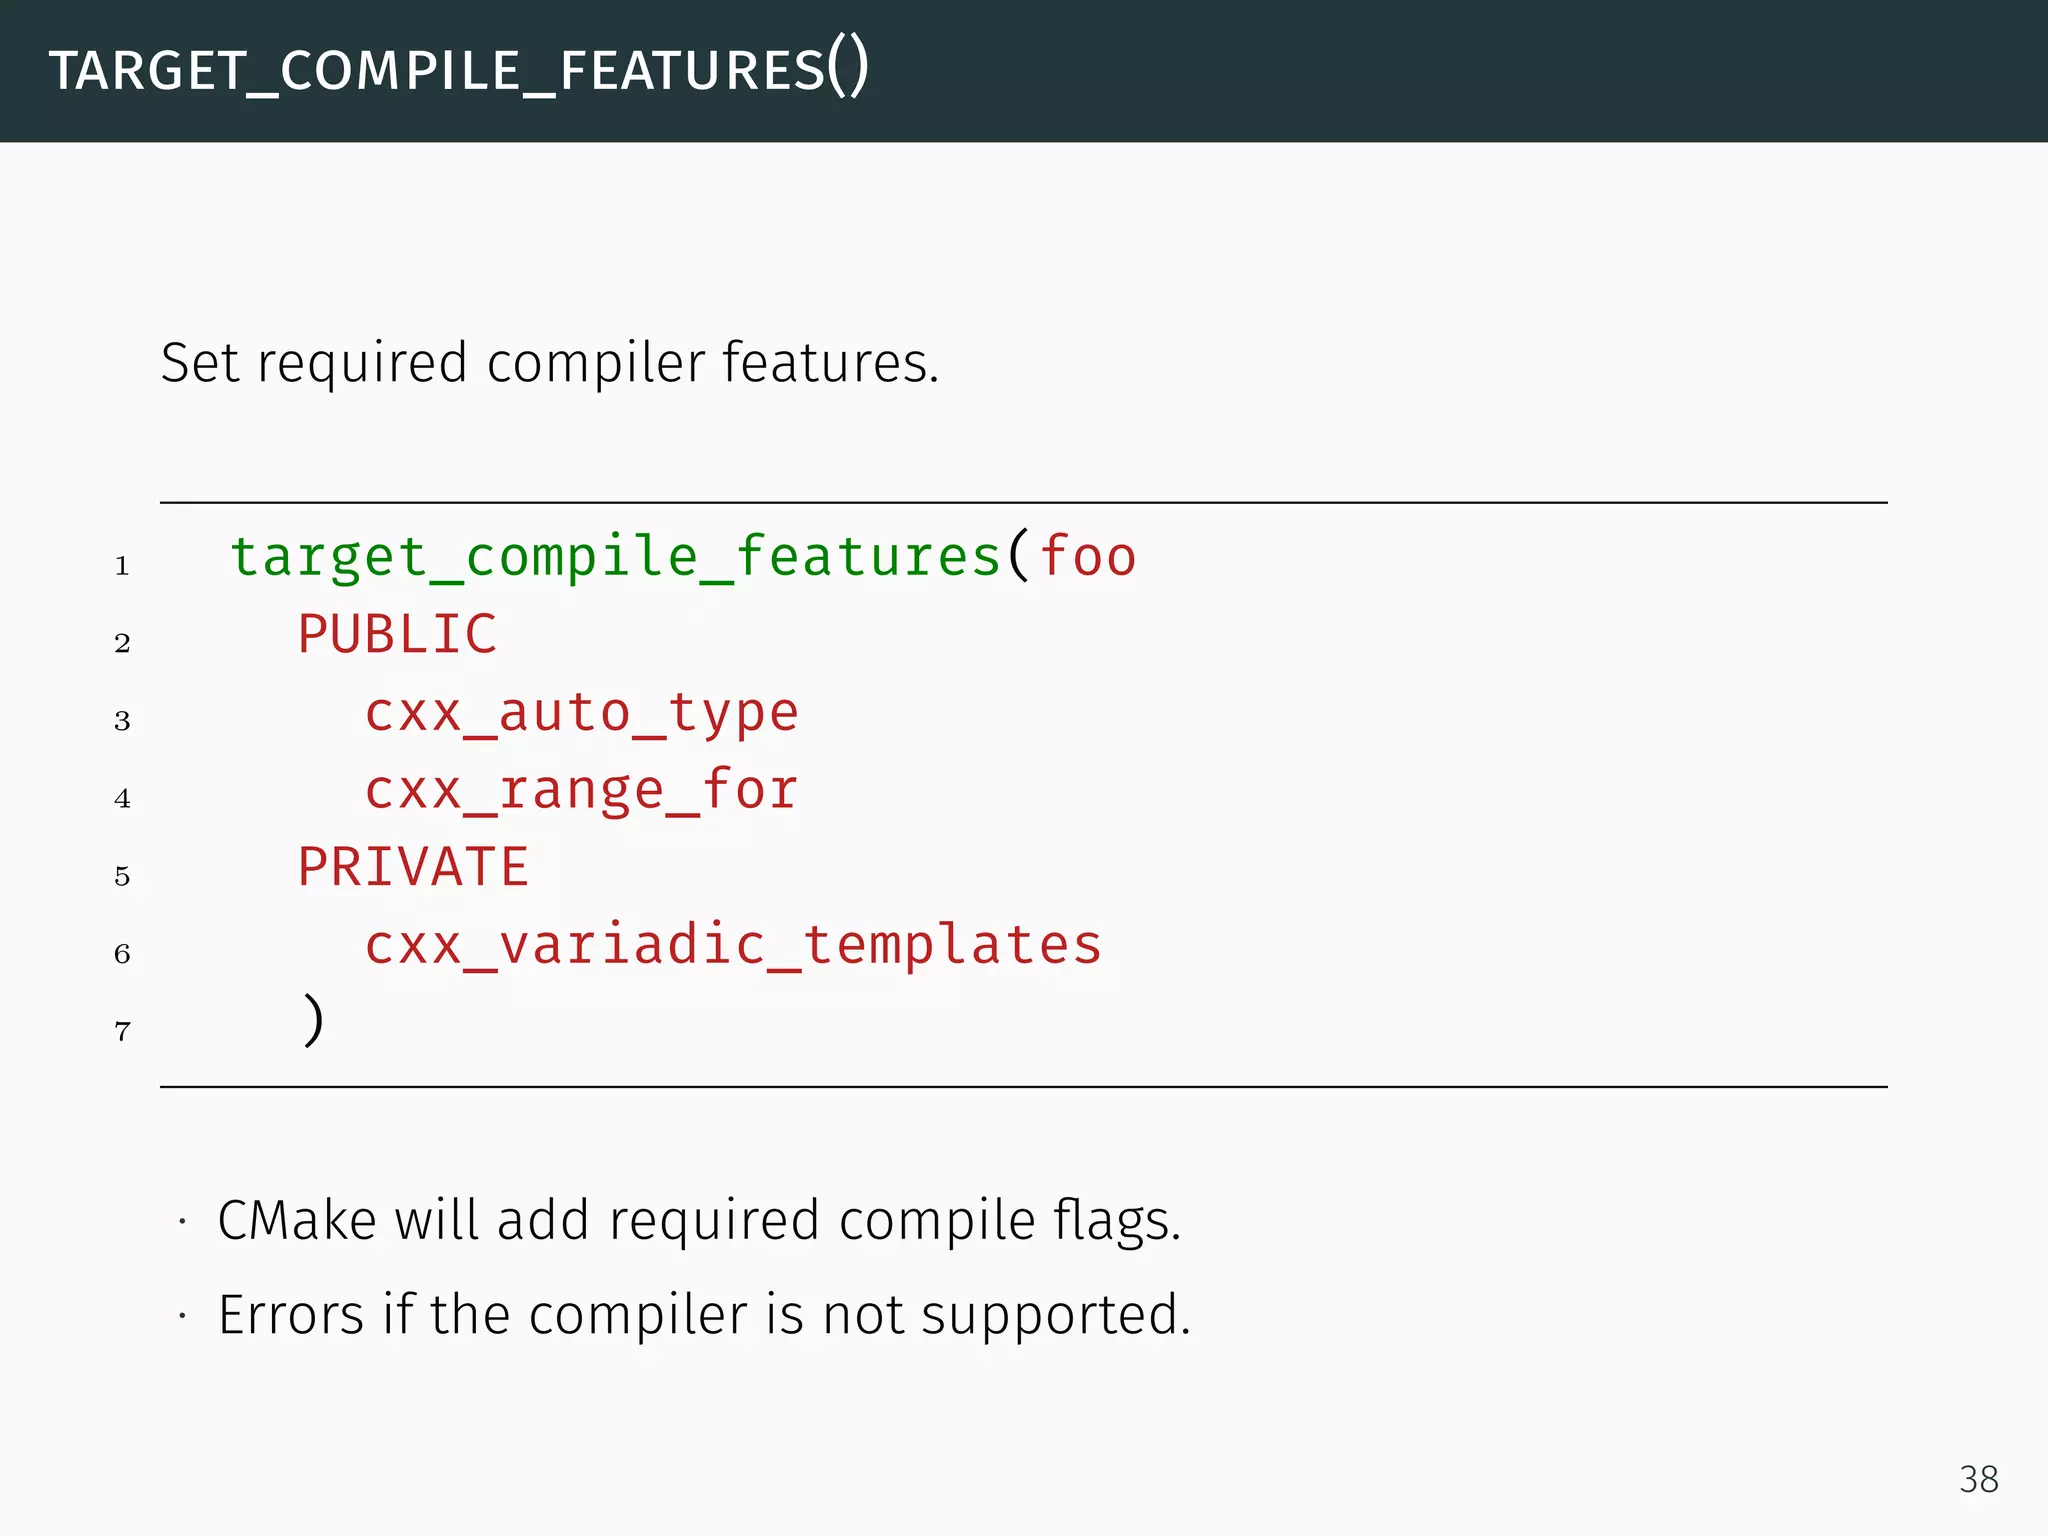Click line number 1 in the code gutter
This screenshot has width=2048, height=1536.
click(x=122, y=566)
